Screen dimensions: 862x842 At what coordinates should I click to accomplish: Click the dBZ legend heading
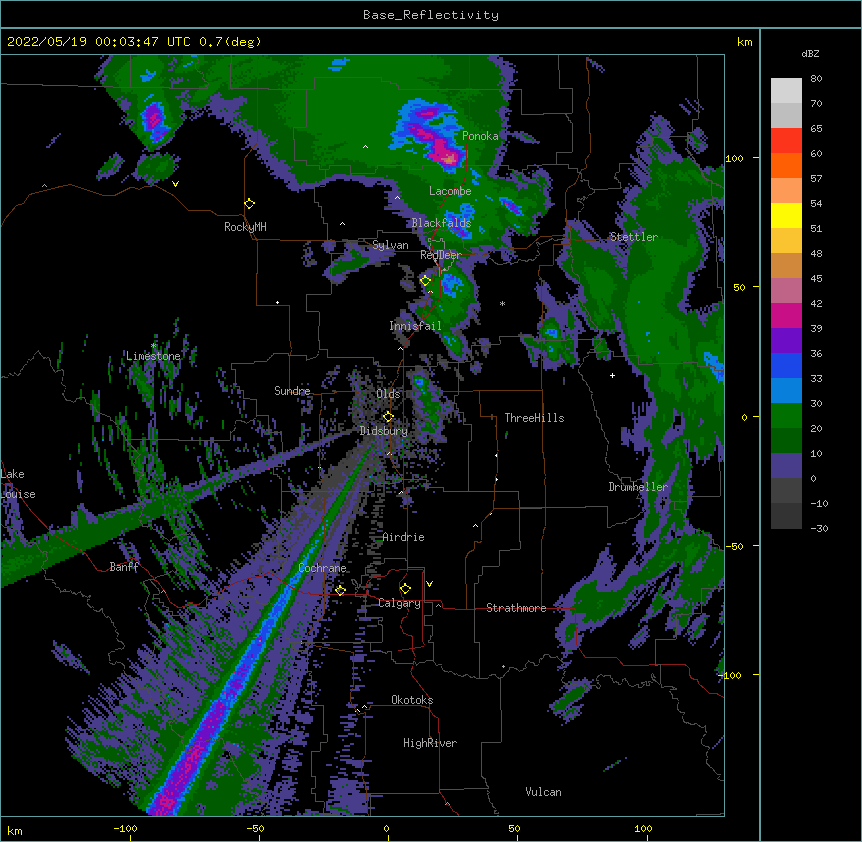810,54
